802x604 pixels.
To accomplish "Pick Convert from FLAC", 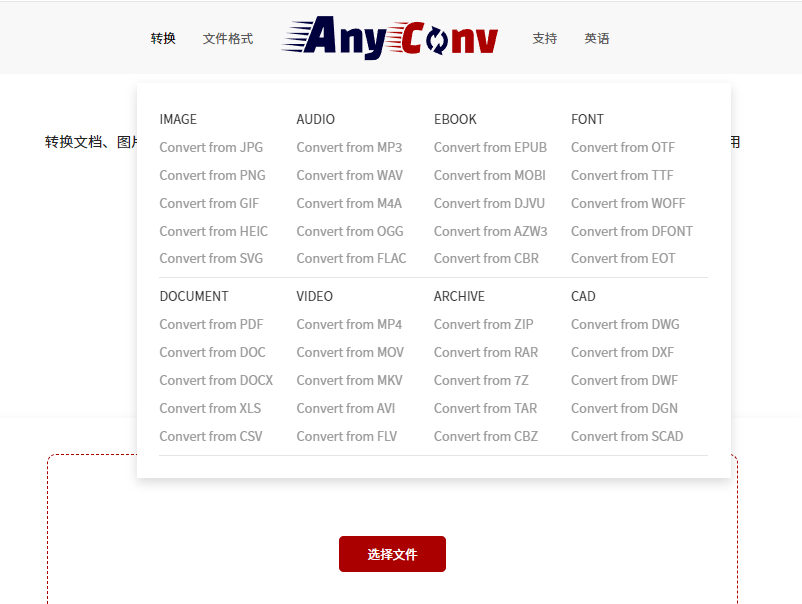I will [x=351, y=258].
